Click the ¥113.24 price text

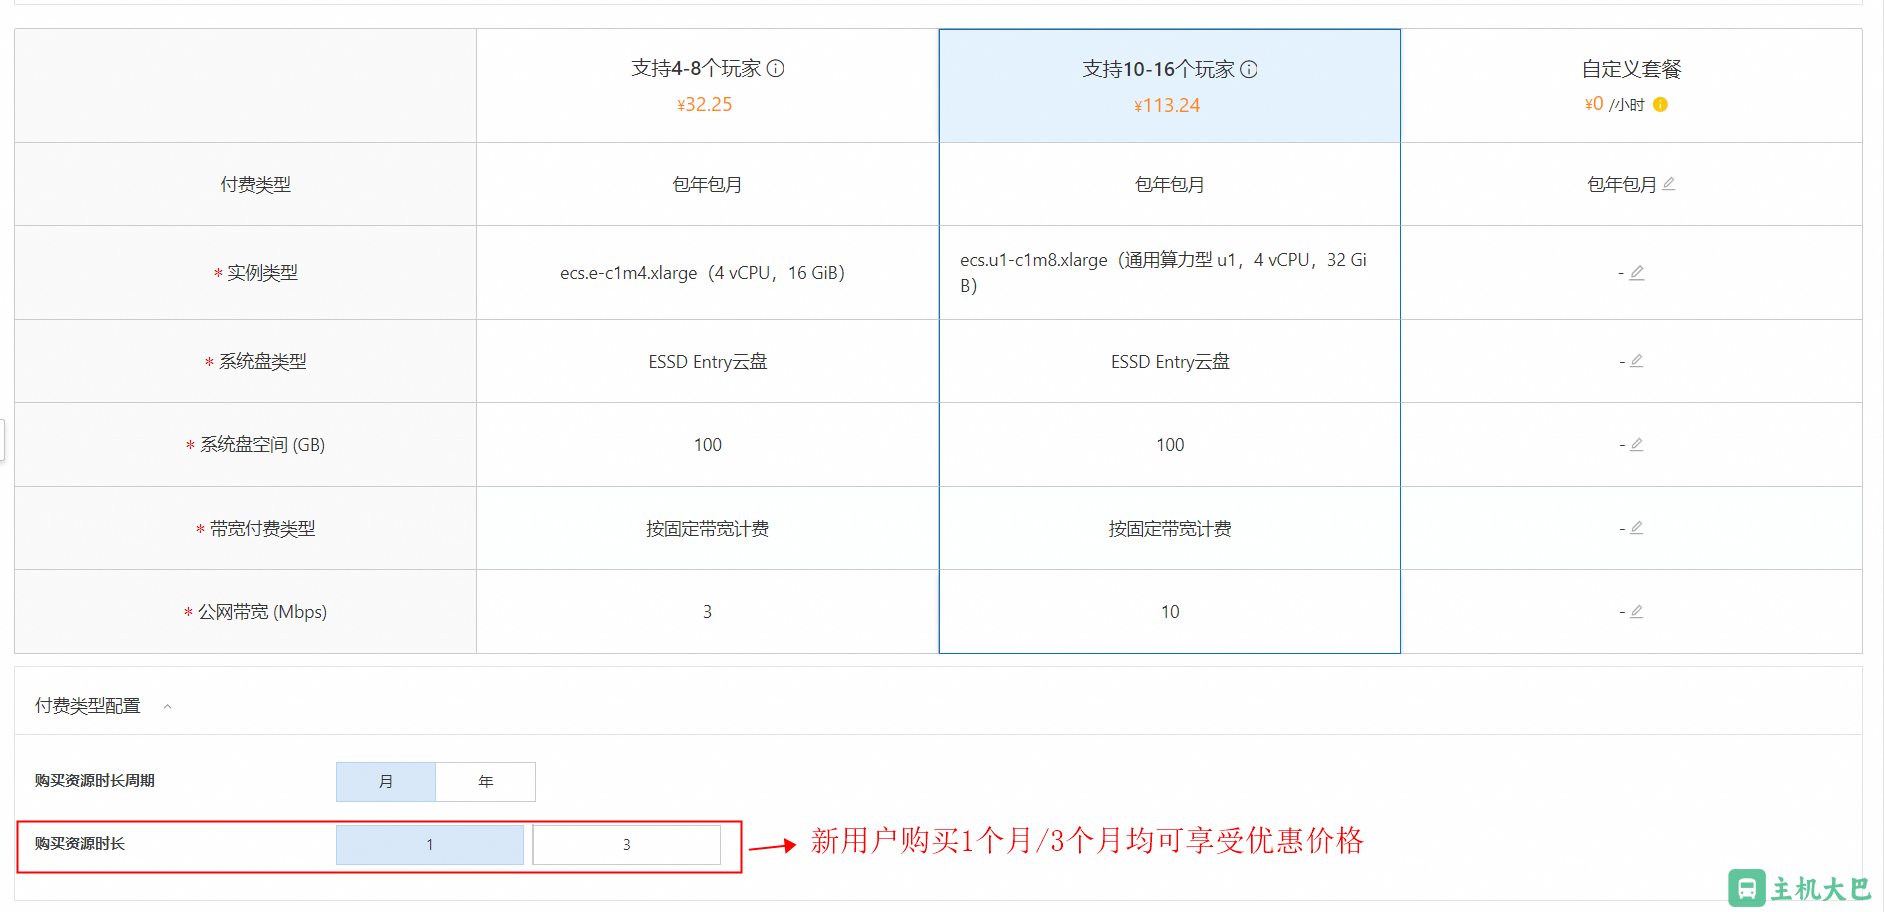click(x=1167, y=106)
